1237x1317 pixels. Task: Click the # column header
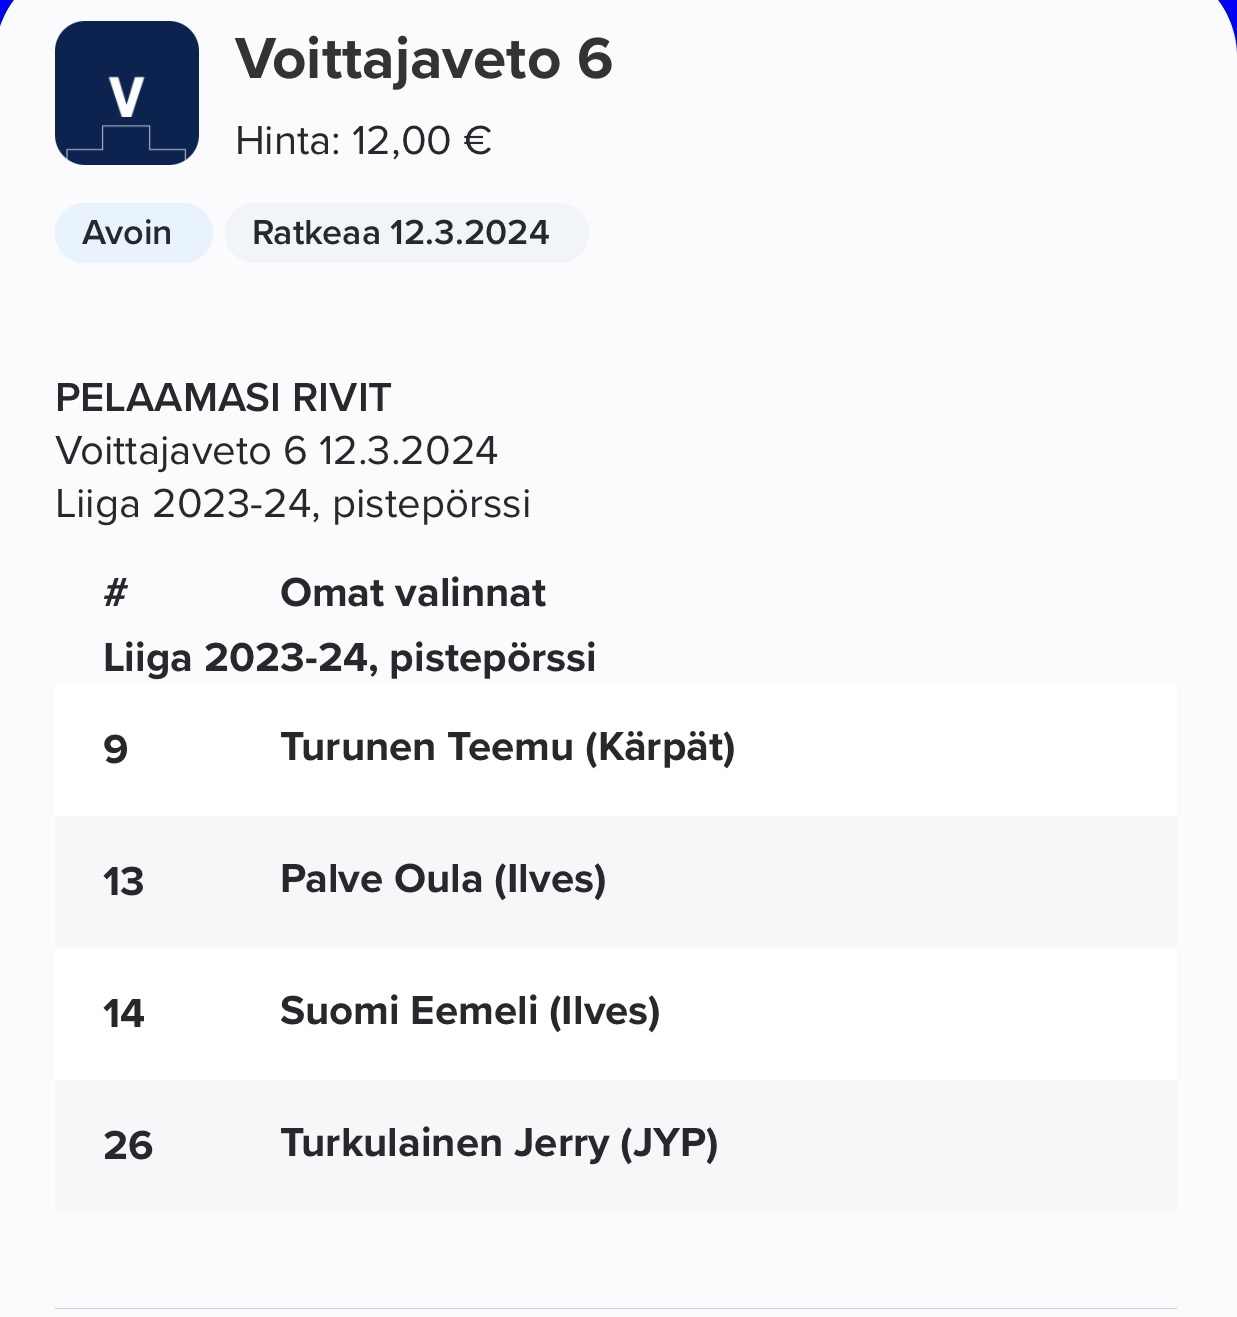[x=116, y=593]
